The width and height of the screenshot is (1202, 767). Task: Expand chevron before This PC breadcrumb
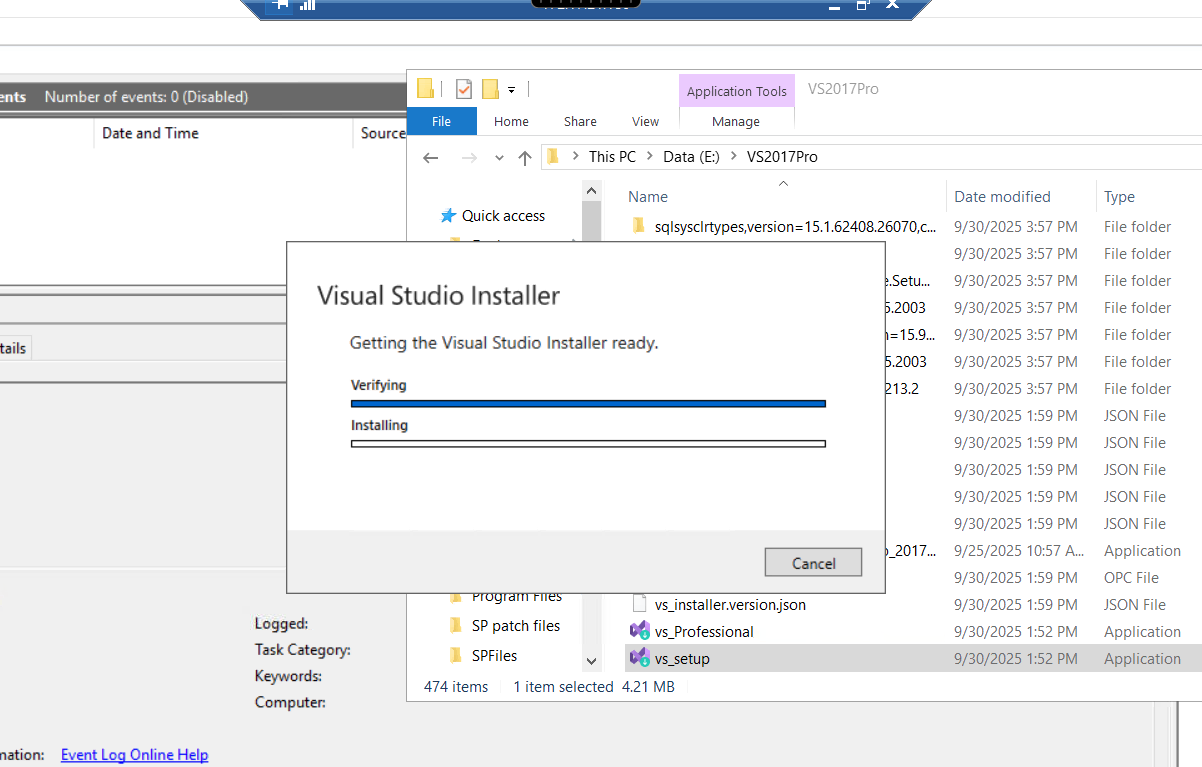(x=575, y=157)
